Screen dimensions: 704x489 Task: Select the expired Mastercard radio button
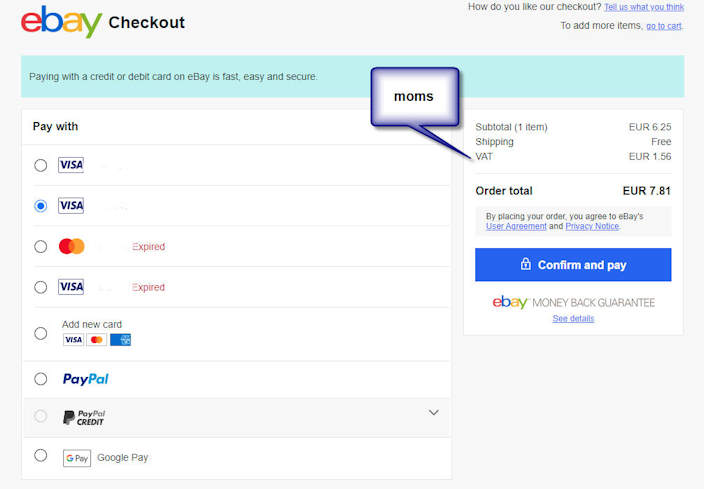[40, 247]
